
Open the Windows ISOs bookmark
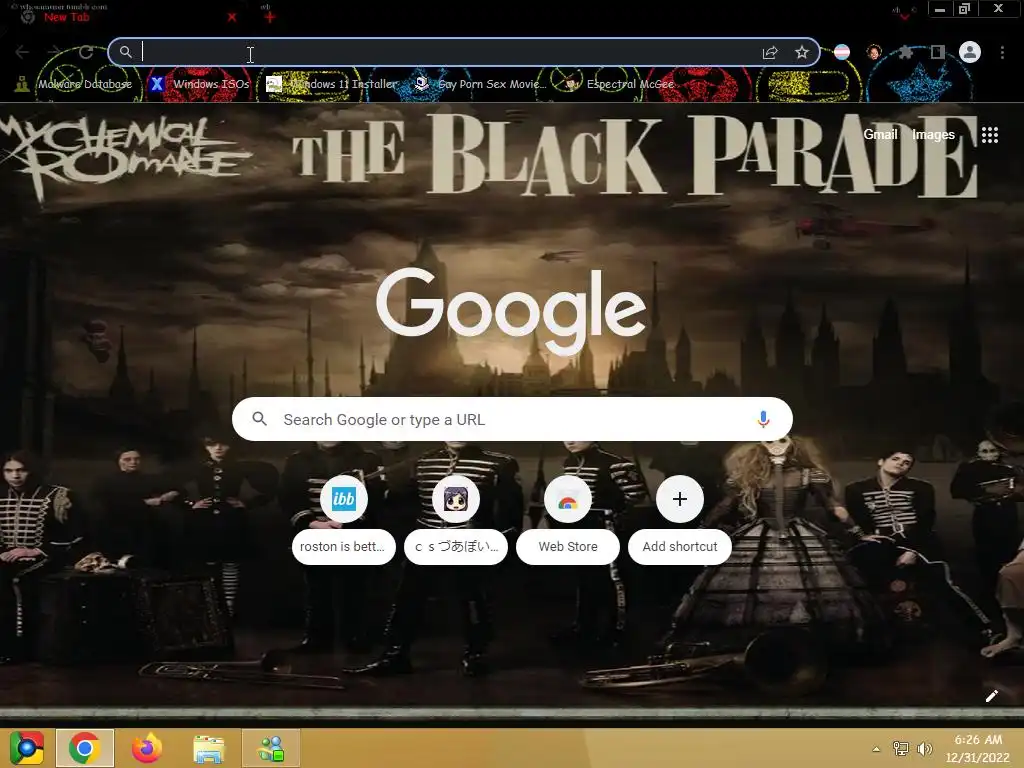(199, 84)
